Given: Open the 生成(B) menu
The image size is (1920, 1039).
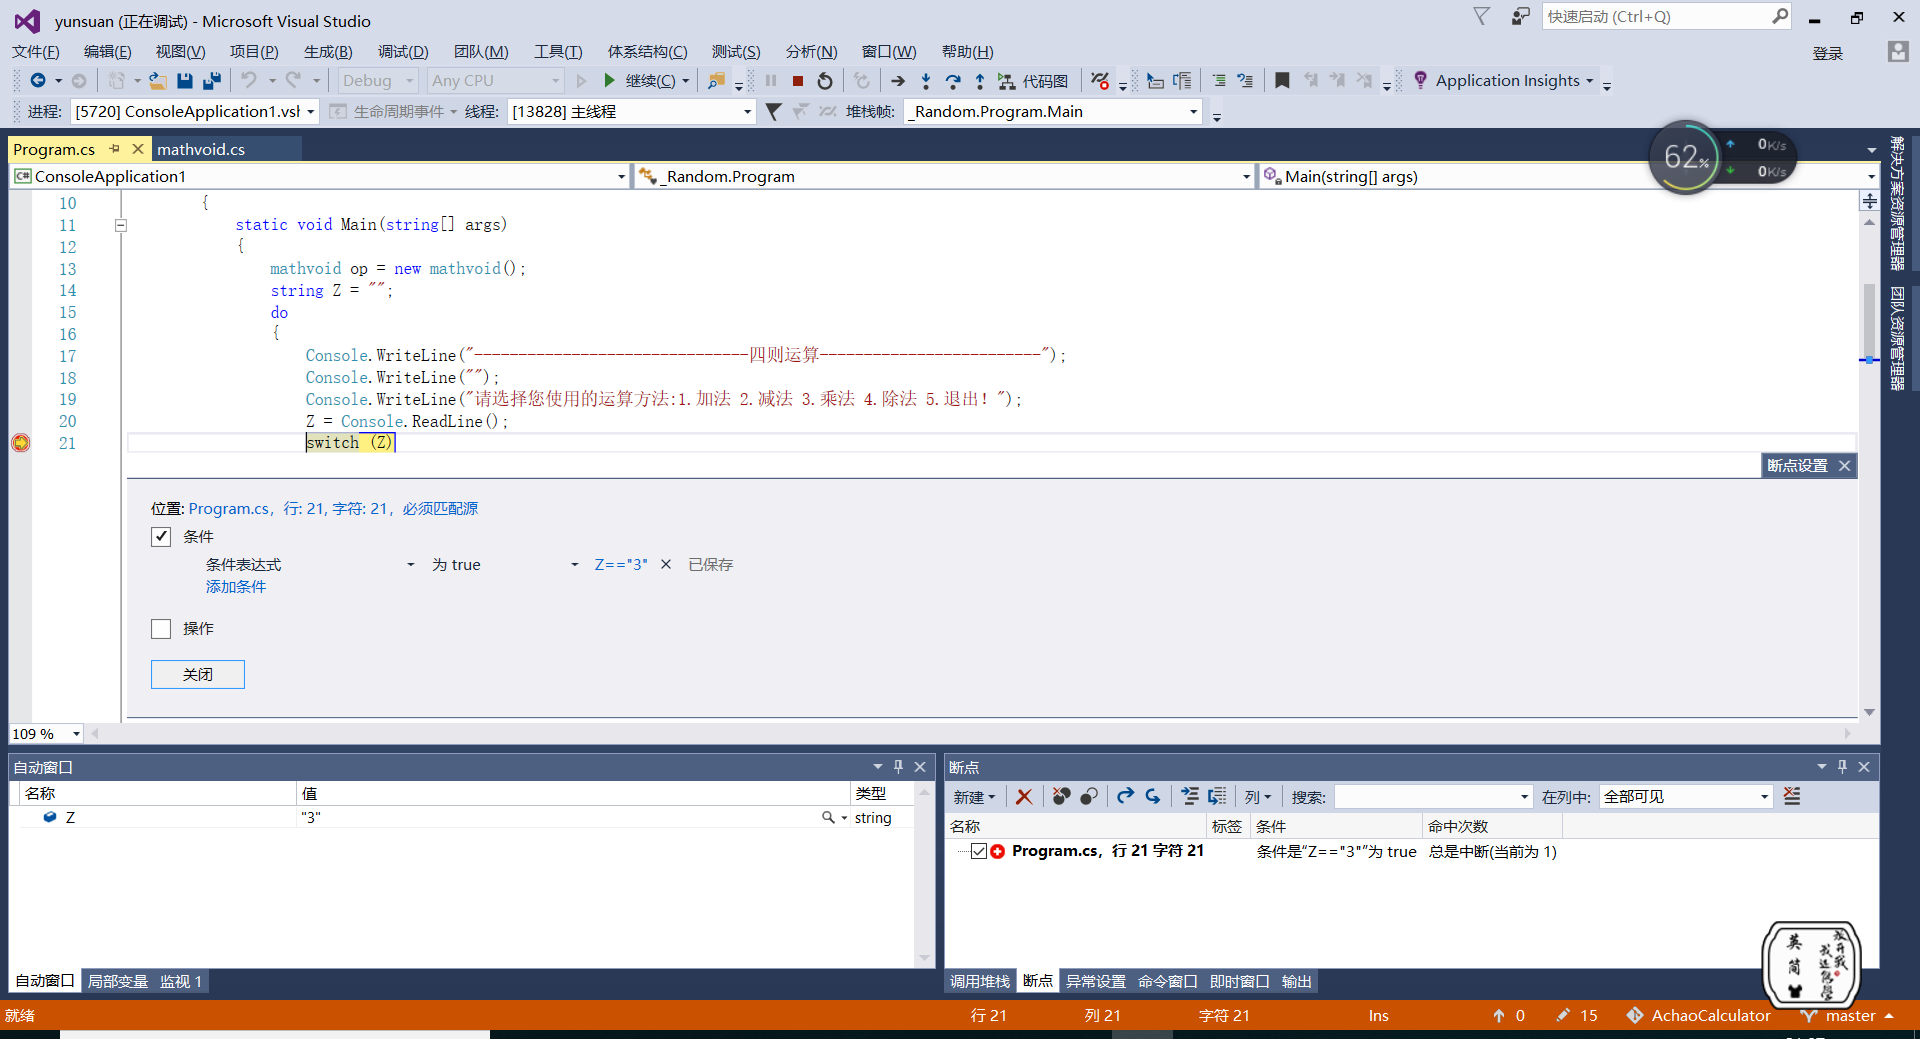Looking at the screenshot, I should click(328, 52).
